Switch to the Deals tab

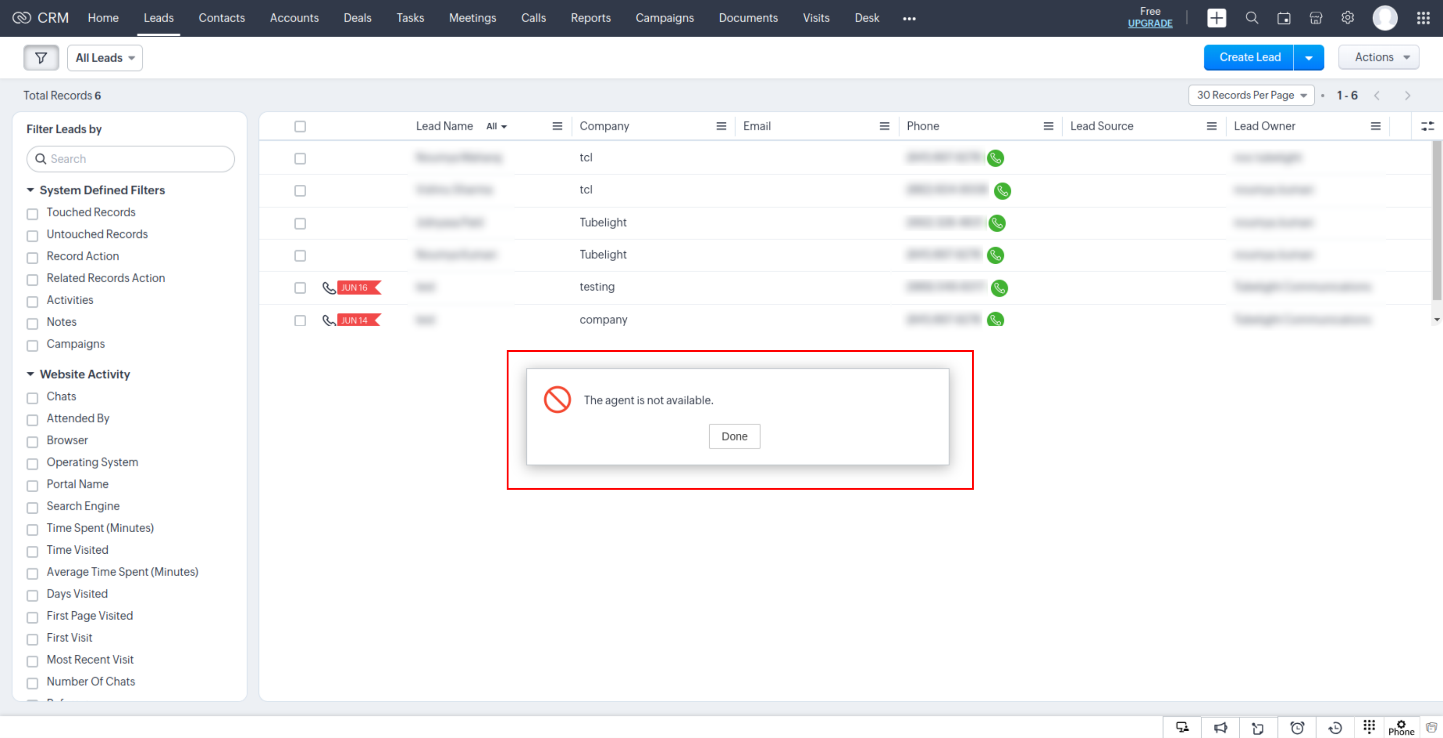357,18
